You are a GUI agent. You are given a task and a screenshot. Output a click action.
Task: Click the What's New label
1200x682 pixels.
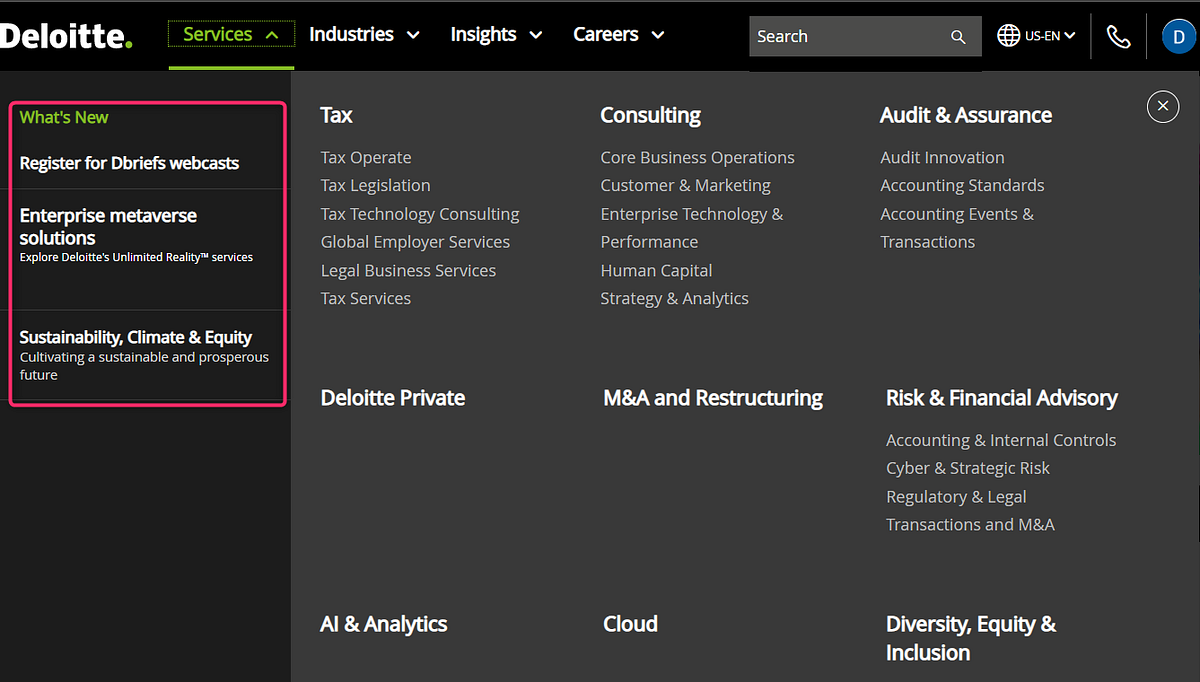(64, 117)
